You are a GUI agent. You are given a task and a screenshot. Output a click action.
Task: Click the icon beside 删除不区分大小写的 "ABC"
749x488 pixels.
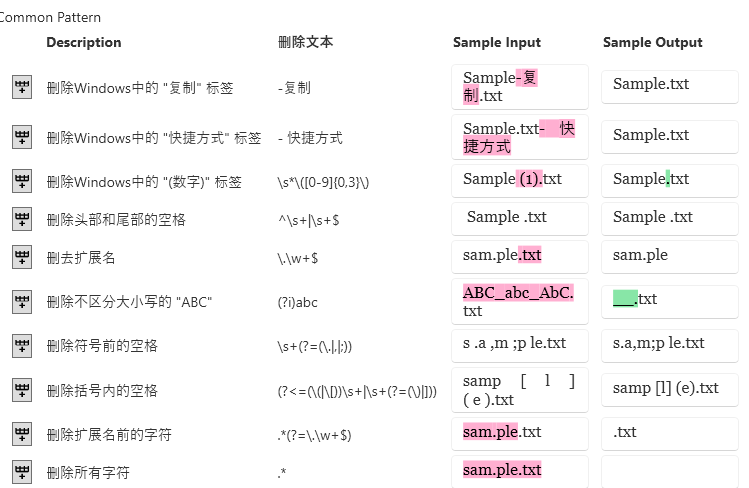(x=22, y=301)
